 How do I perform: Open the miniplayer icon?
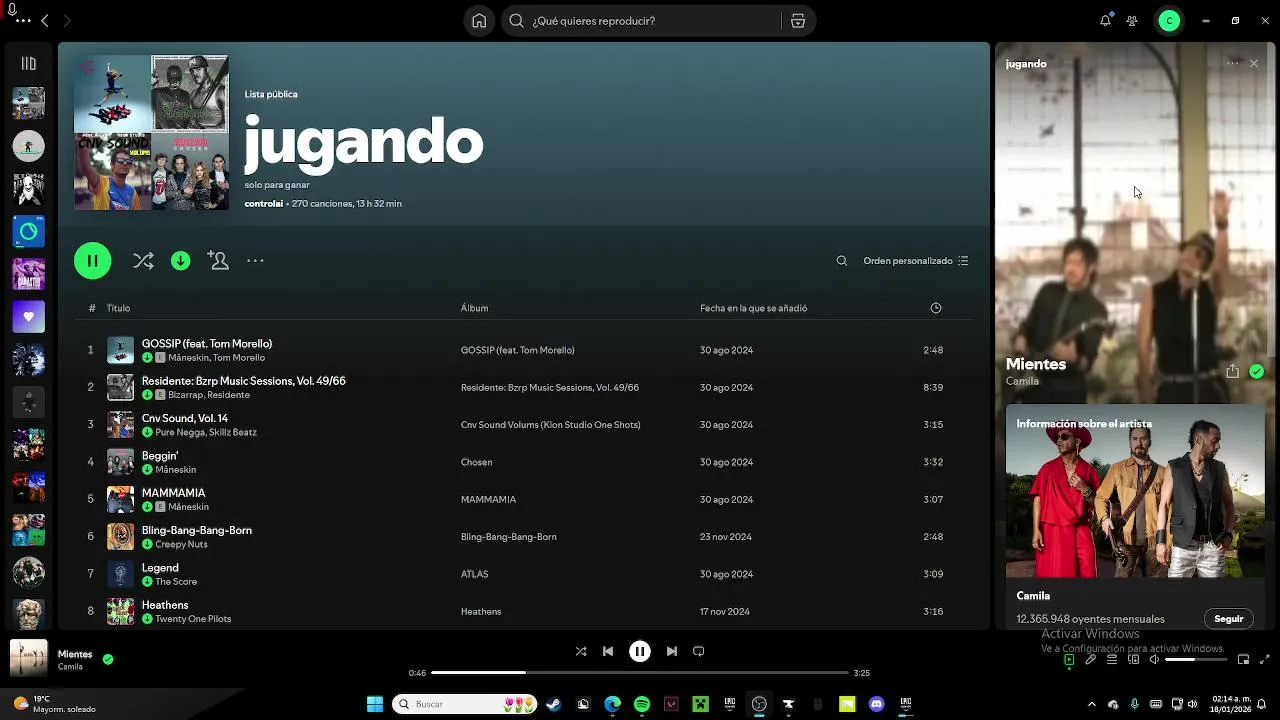(x=1243, y=660)
